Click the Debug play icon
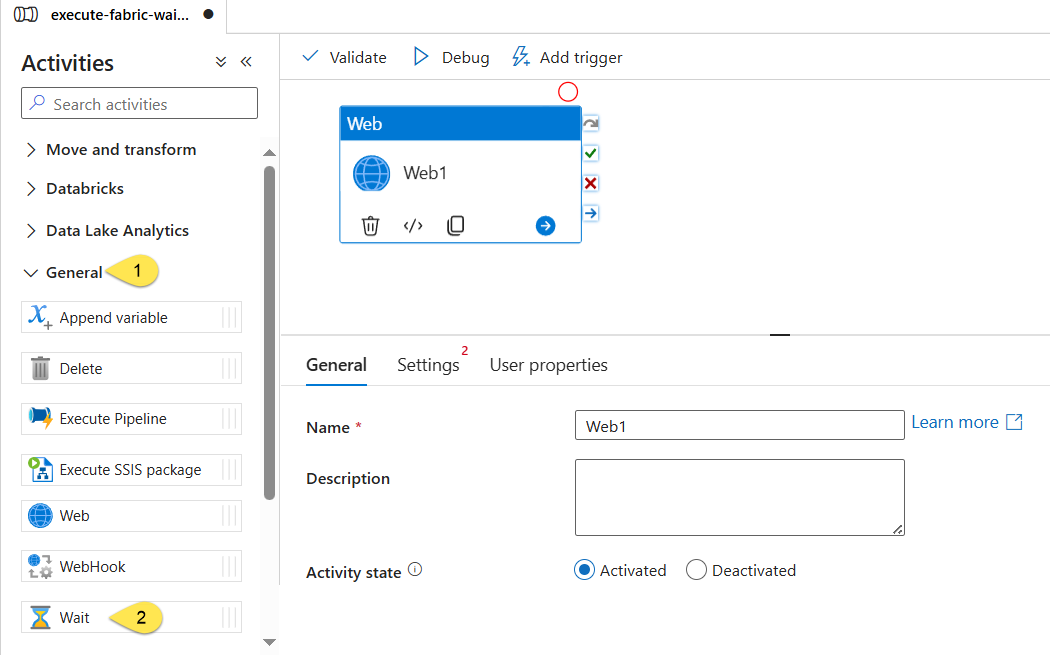Screen dimensions: 1050x655 (x=421, y=56)
